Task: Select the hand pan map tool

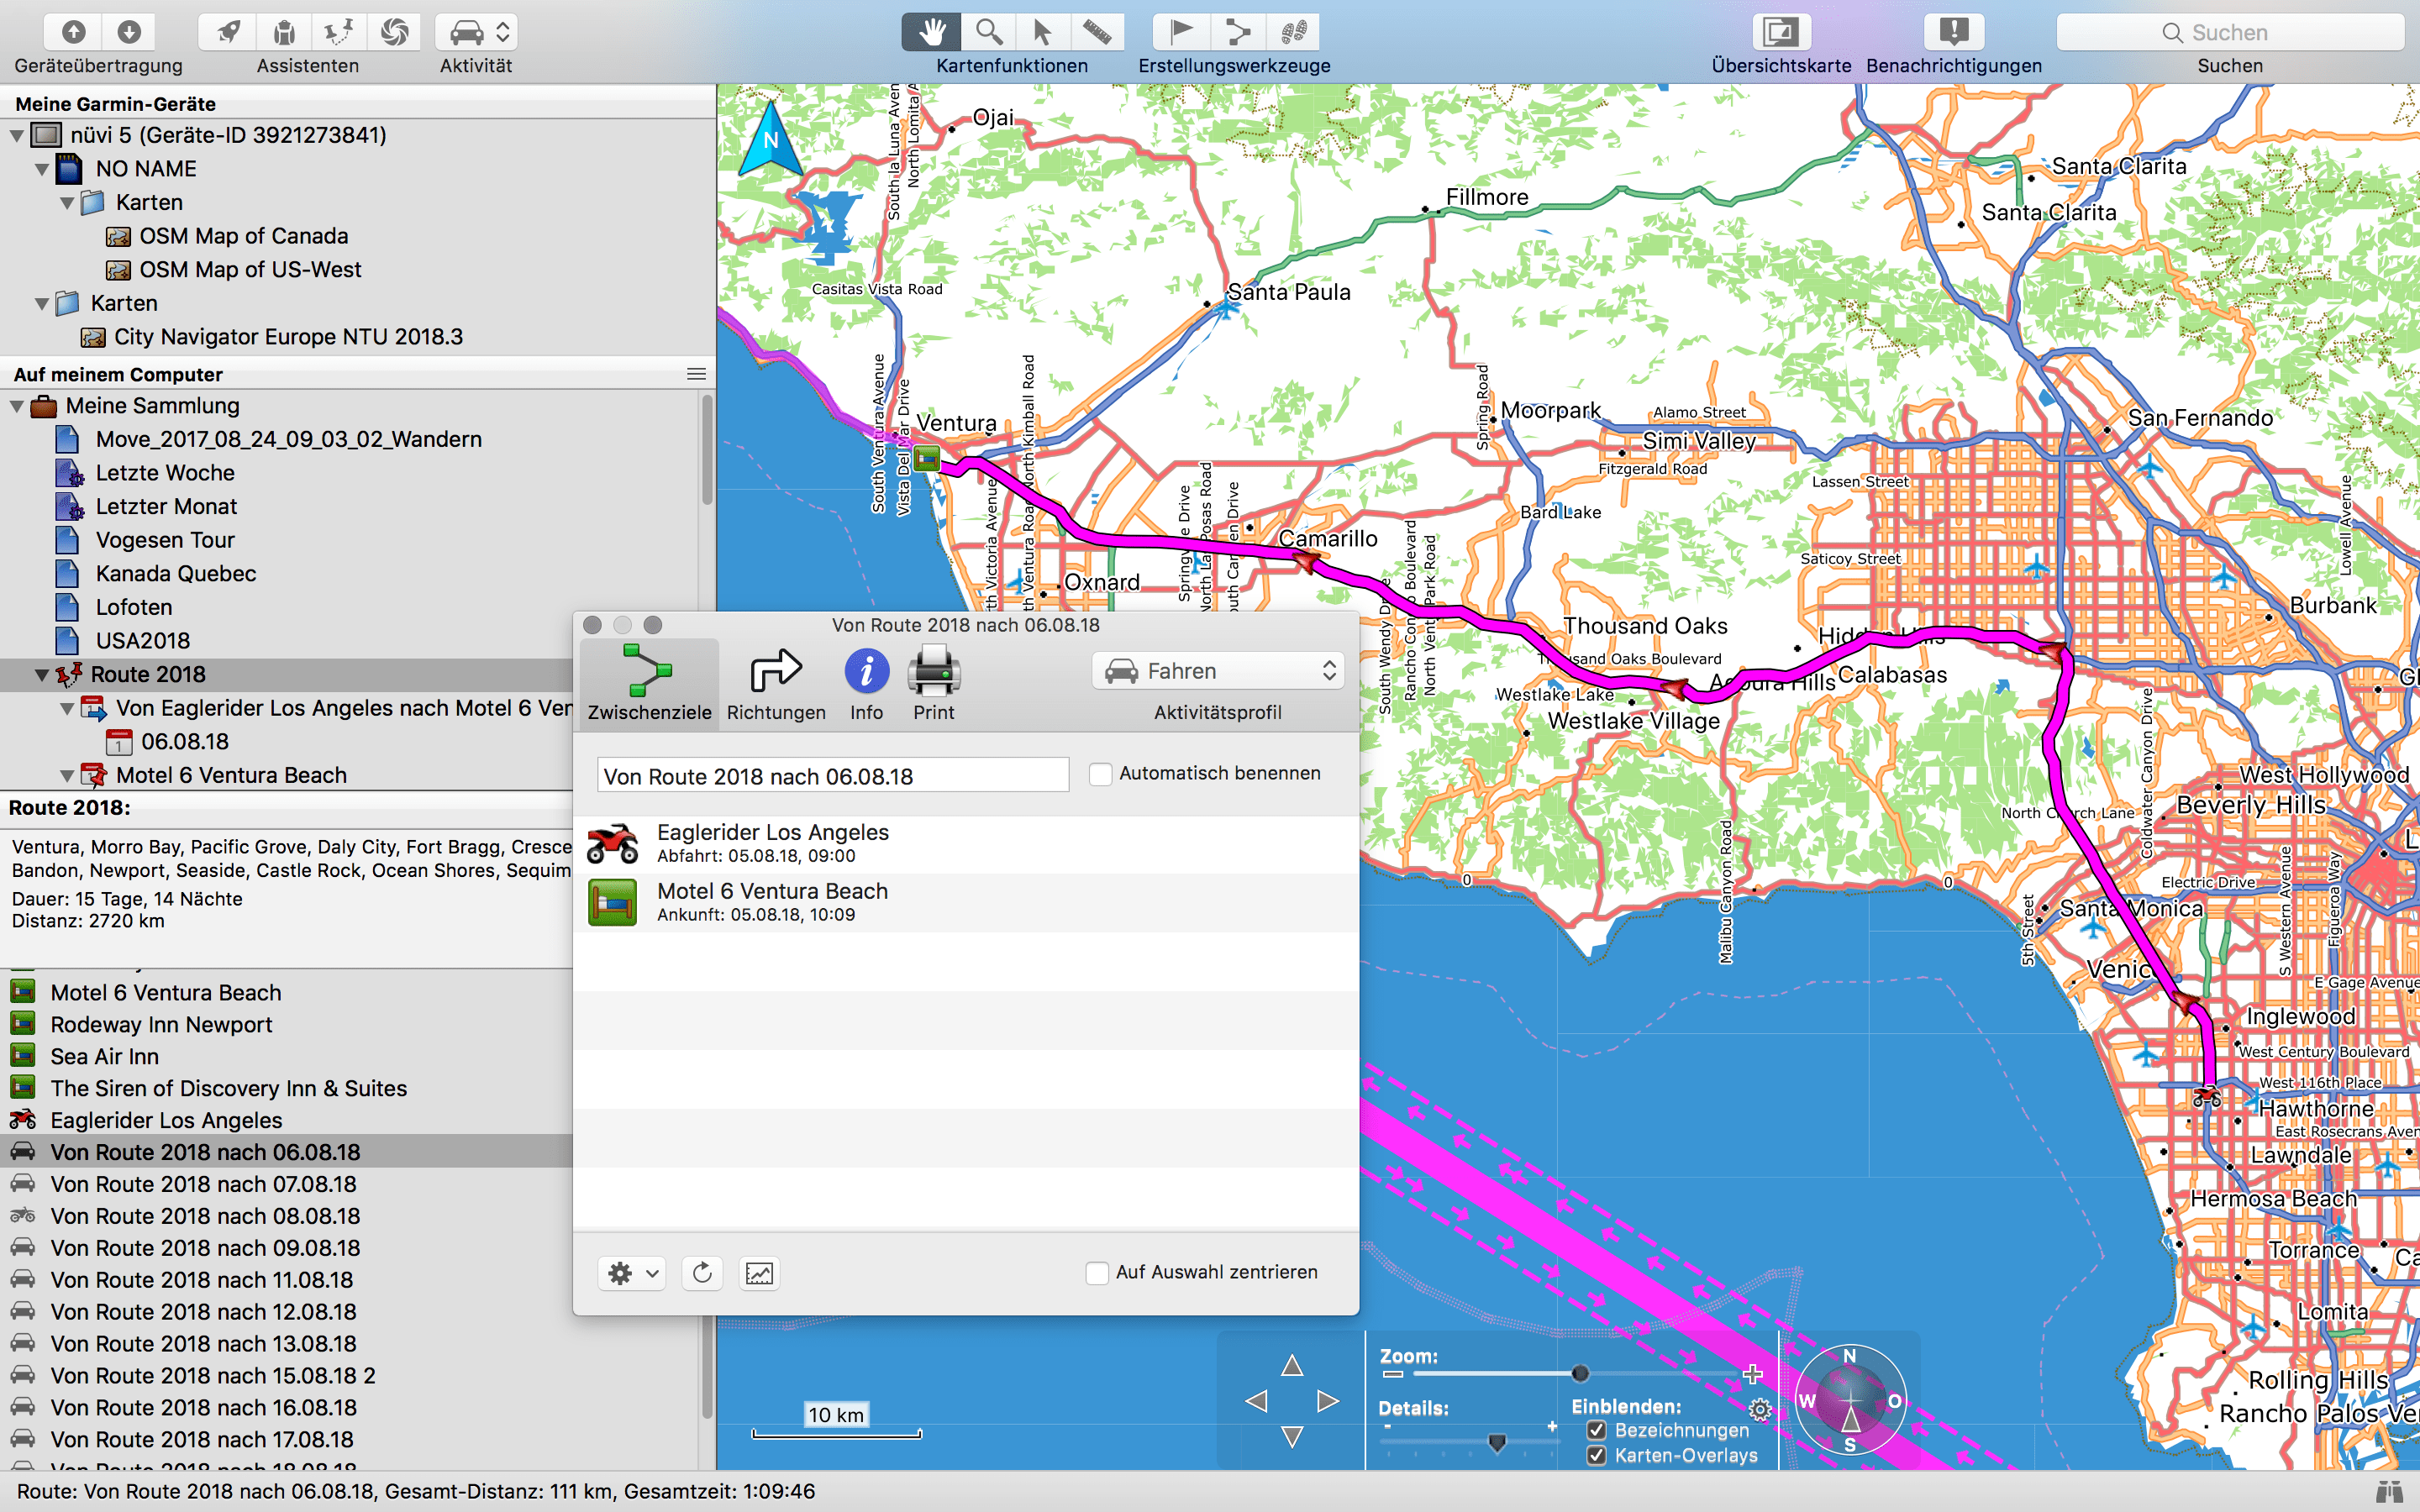Action: click(x=931, y=32)
